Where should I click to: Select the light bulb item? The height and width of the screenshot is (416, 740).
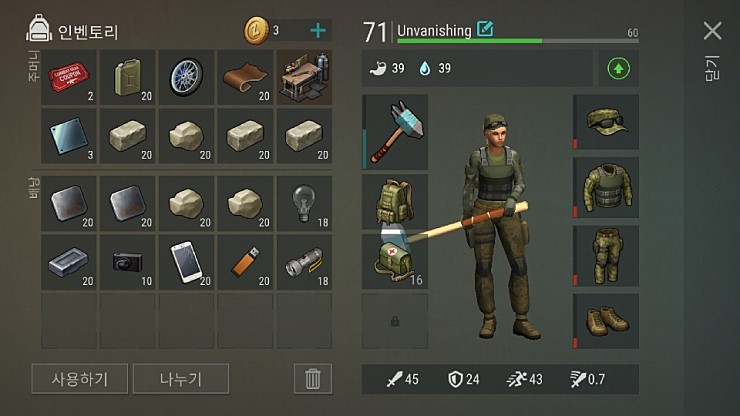click(x=304, y=204)
